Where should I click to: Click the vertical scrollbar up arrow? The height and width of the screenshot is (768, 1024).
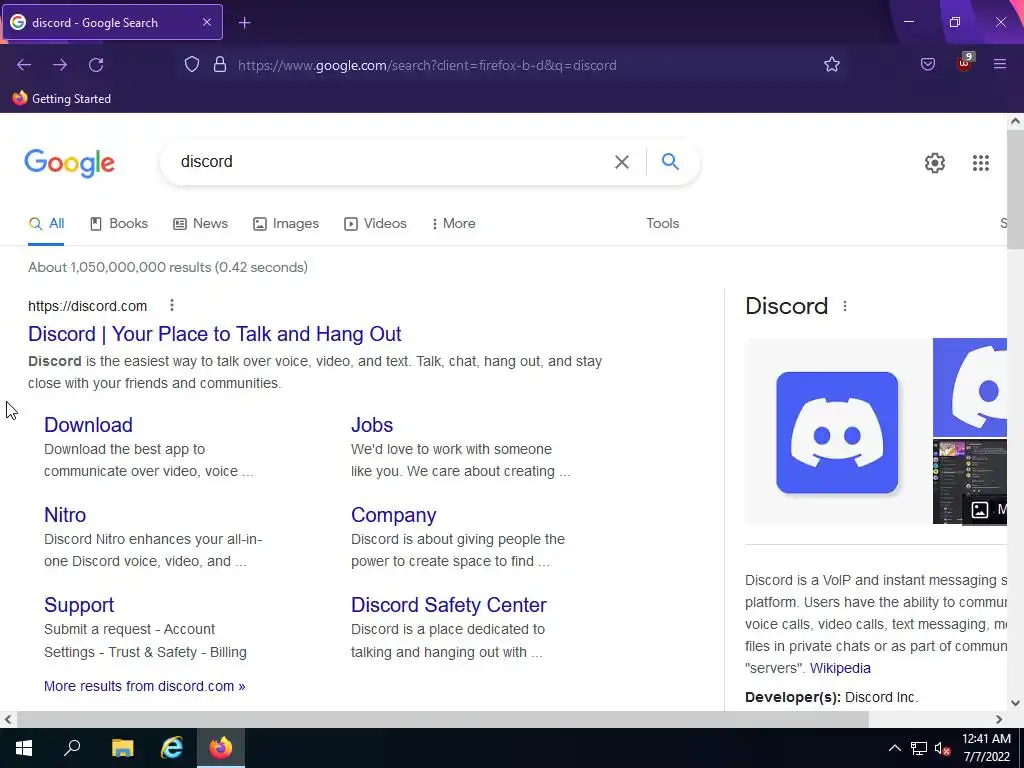1015,121
